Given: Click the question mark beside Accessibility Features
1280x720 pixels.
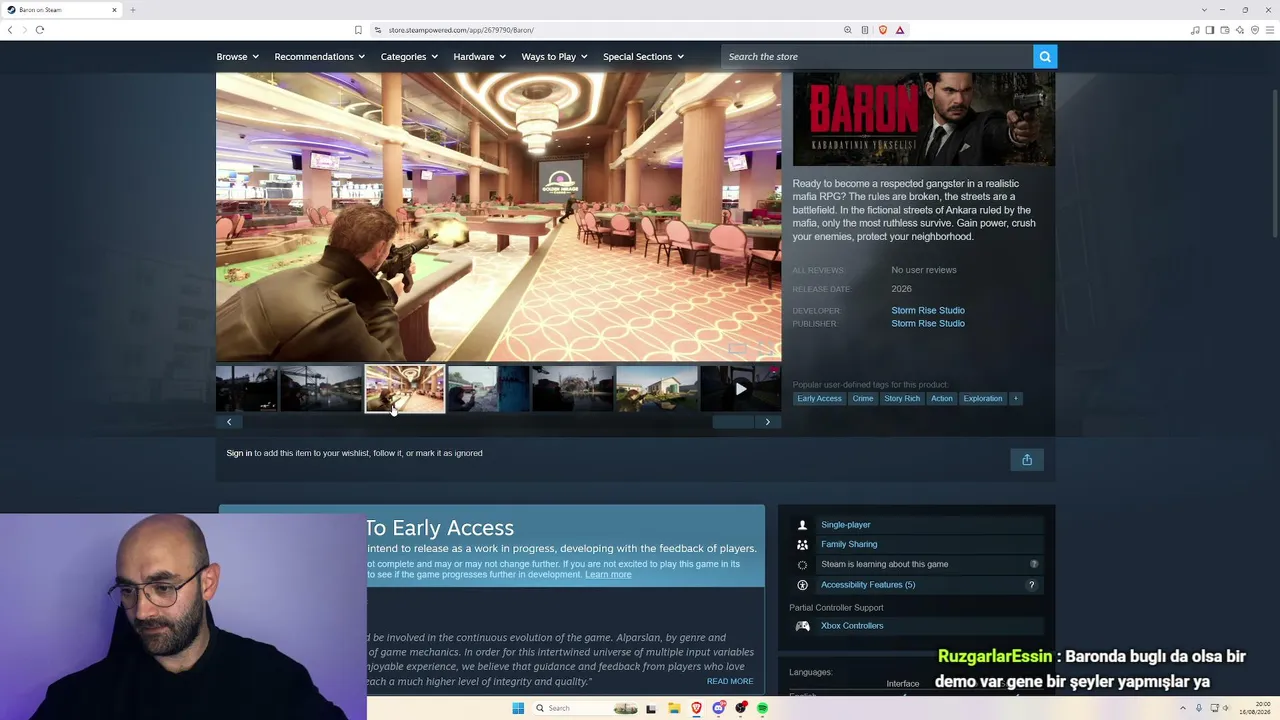Looking at the screenshot, I should [1031, 585].
